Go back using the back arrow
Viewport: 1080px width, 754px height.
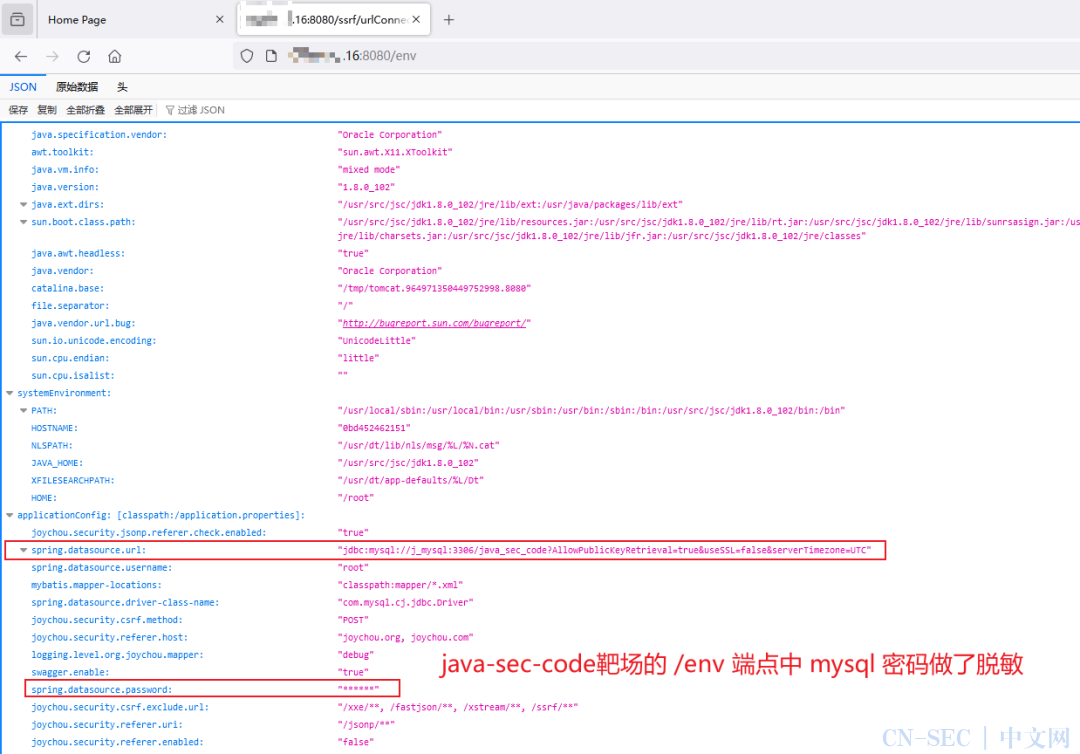click(x=21, y=56)
